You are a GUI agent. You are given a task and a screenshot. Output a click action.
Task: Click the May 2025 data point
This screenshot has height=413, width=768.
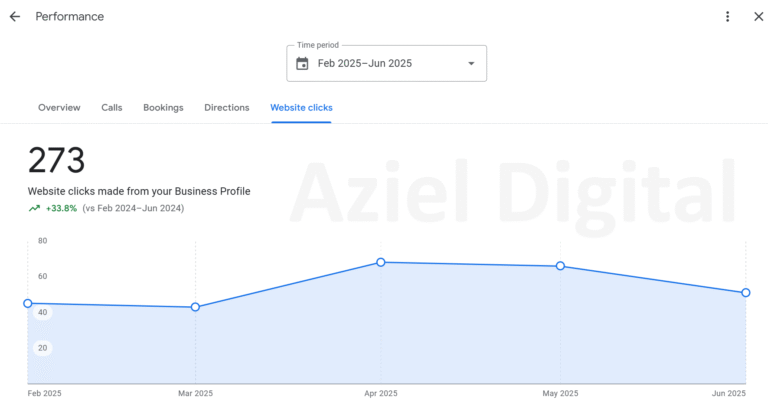(560, 266)
